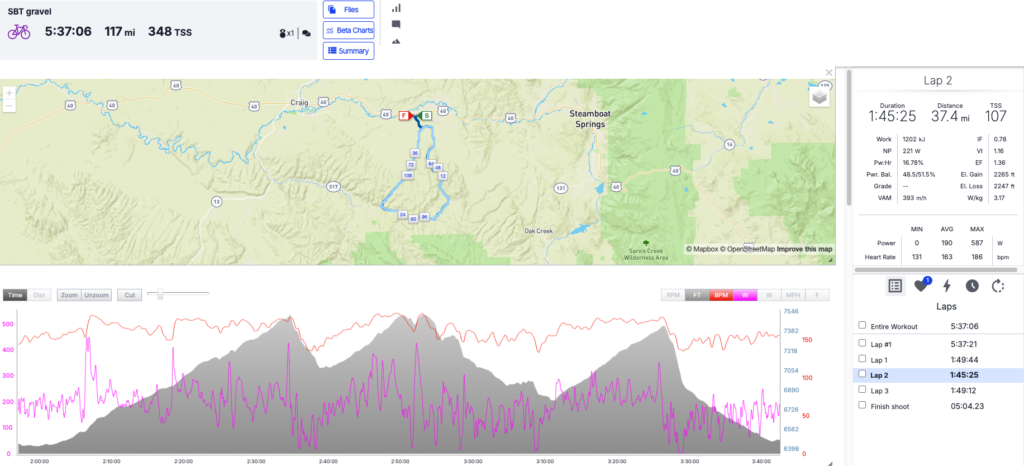Image resolution: width=1024 pixels, height=466 pixels.
Task: Switch chart axis to Dist
Action: (x=40, y=295)
